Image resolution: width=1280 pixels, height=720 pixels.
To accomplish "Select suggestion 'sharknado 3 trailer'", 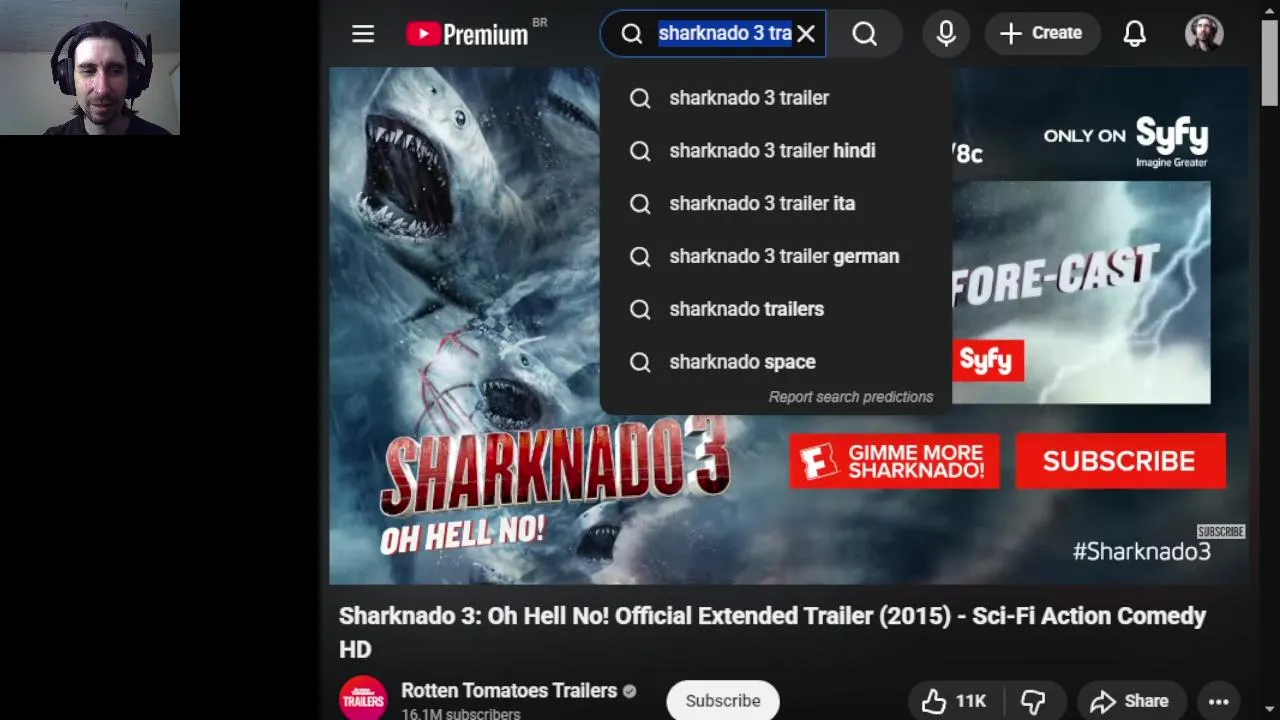I will point(776,98).
